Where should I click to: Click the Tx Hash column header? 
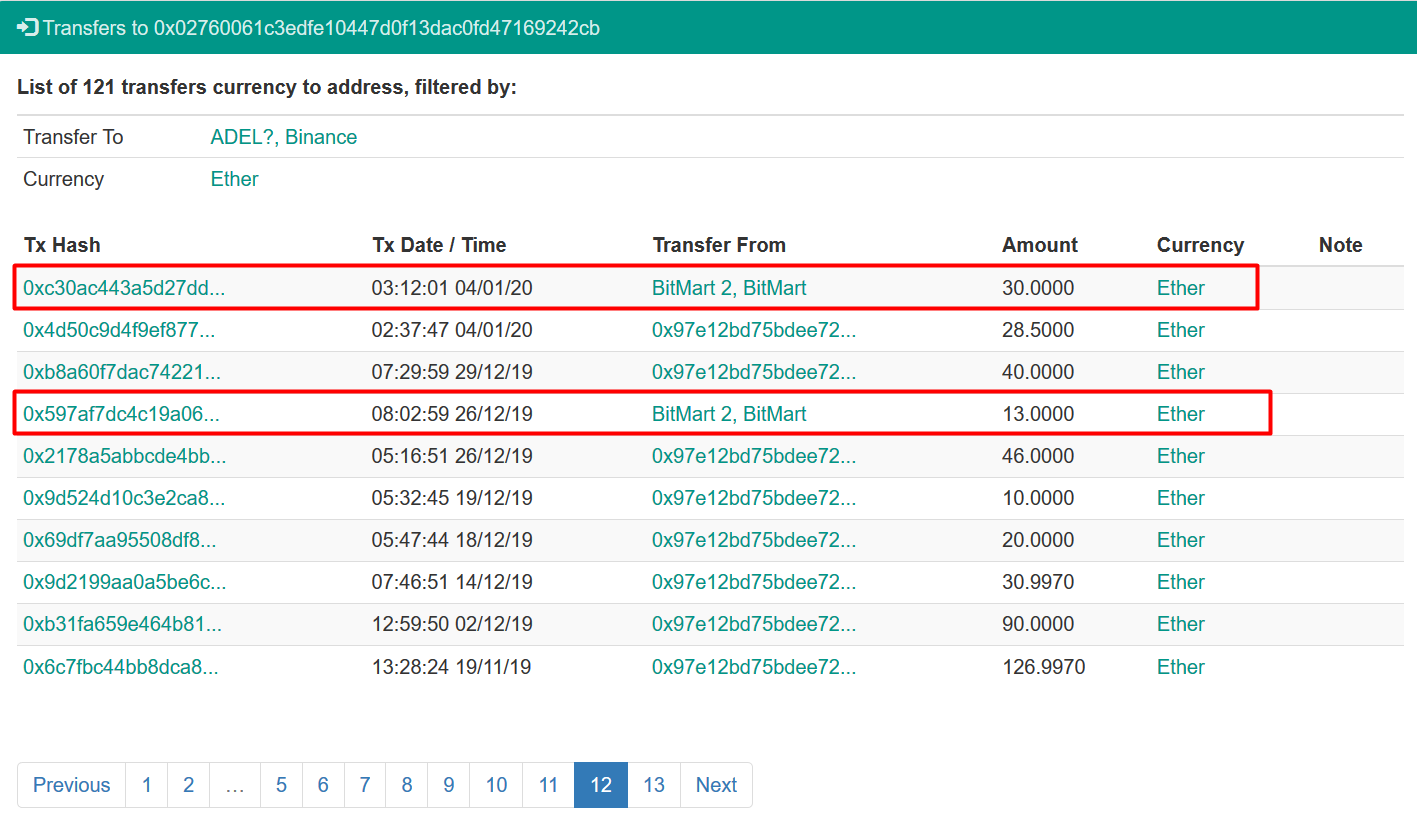tap(62, 245)
